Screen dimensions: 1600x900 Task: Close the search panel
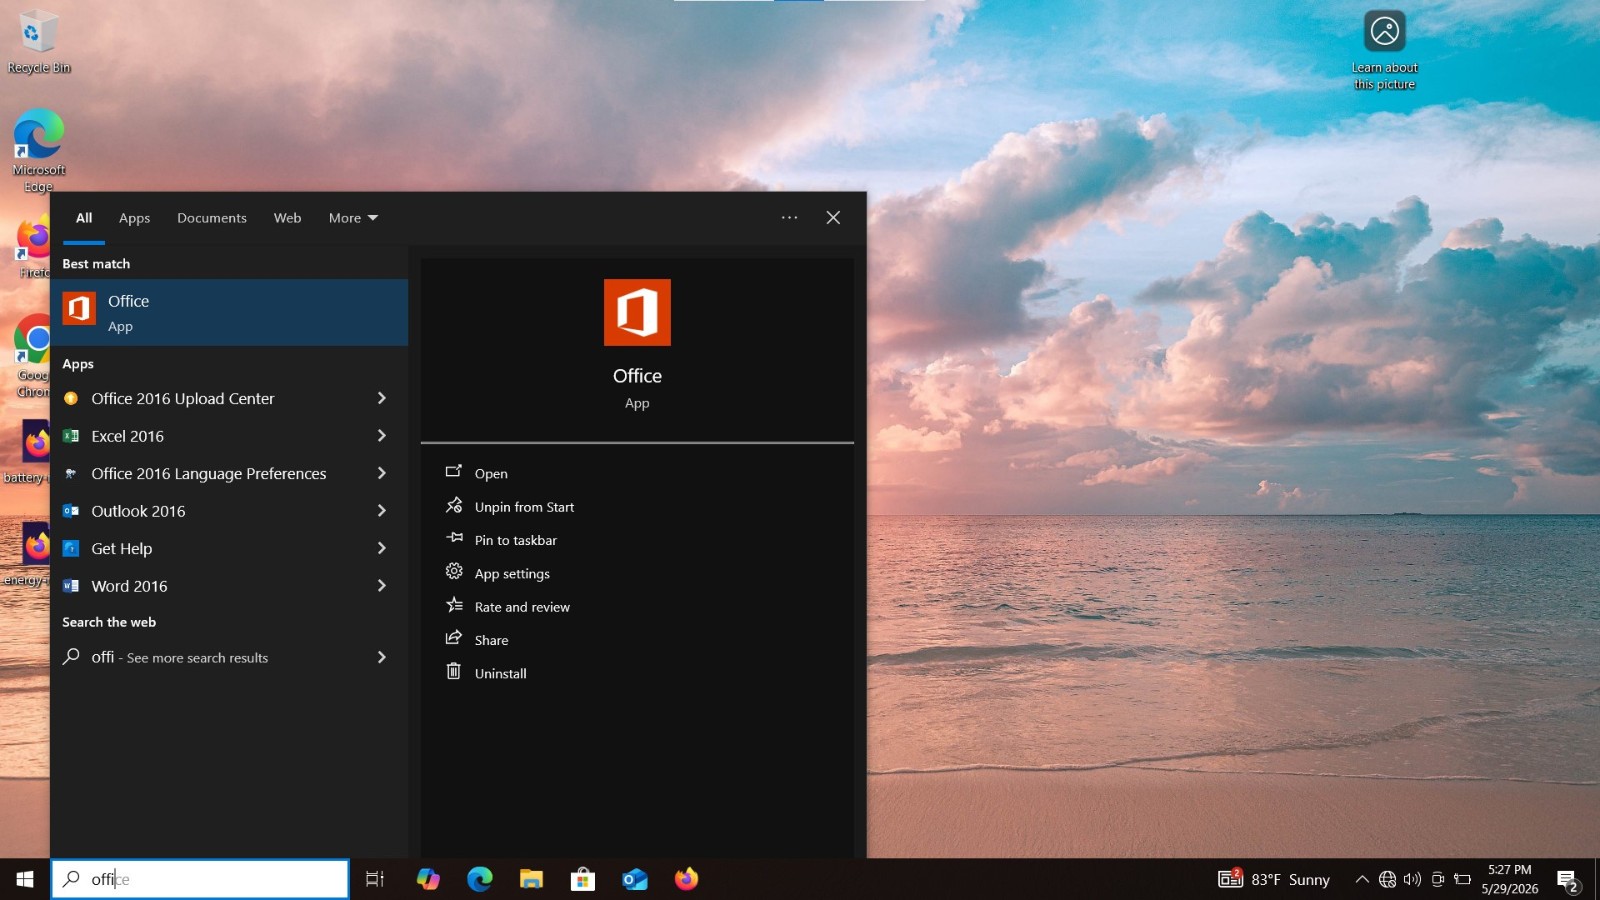833,217
